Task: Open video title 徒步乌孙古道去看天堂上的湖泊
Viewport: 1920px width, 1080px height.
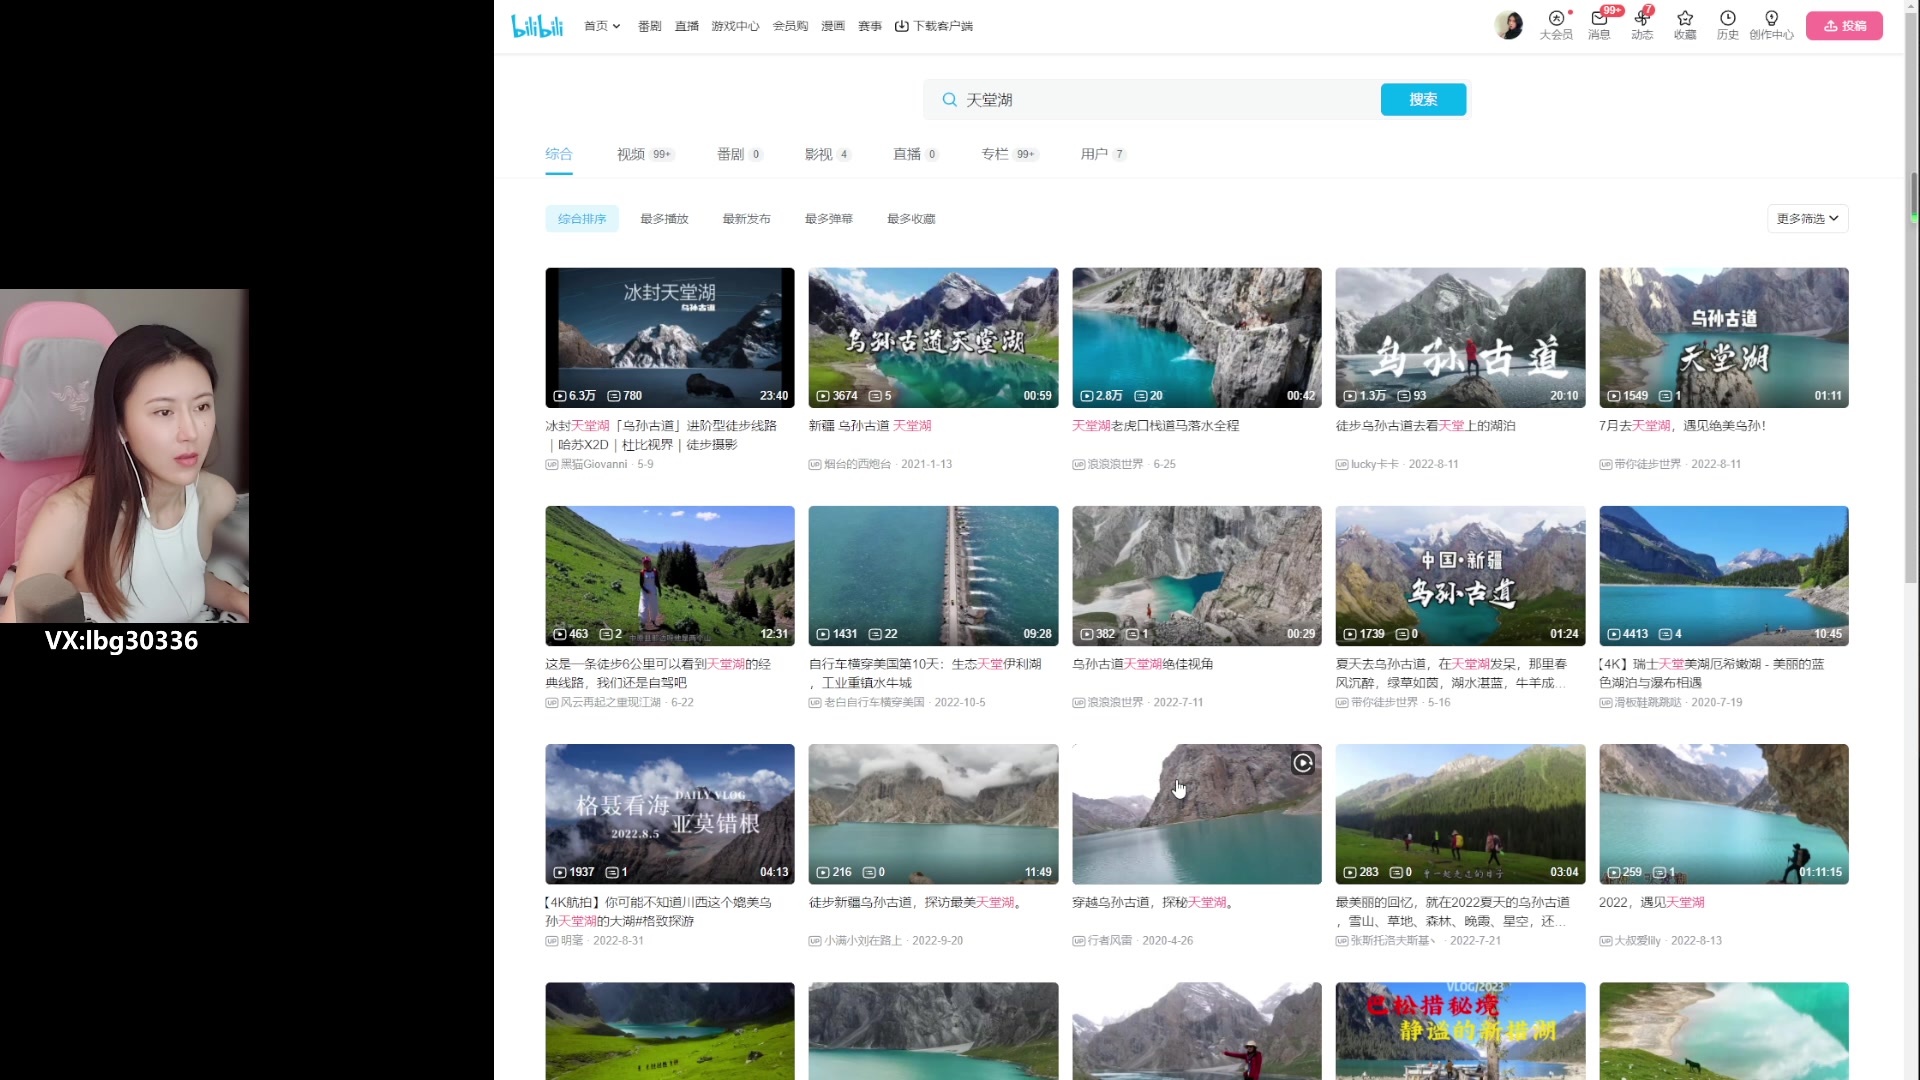Action: (x=1425, y=426)
